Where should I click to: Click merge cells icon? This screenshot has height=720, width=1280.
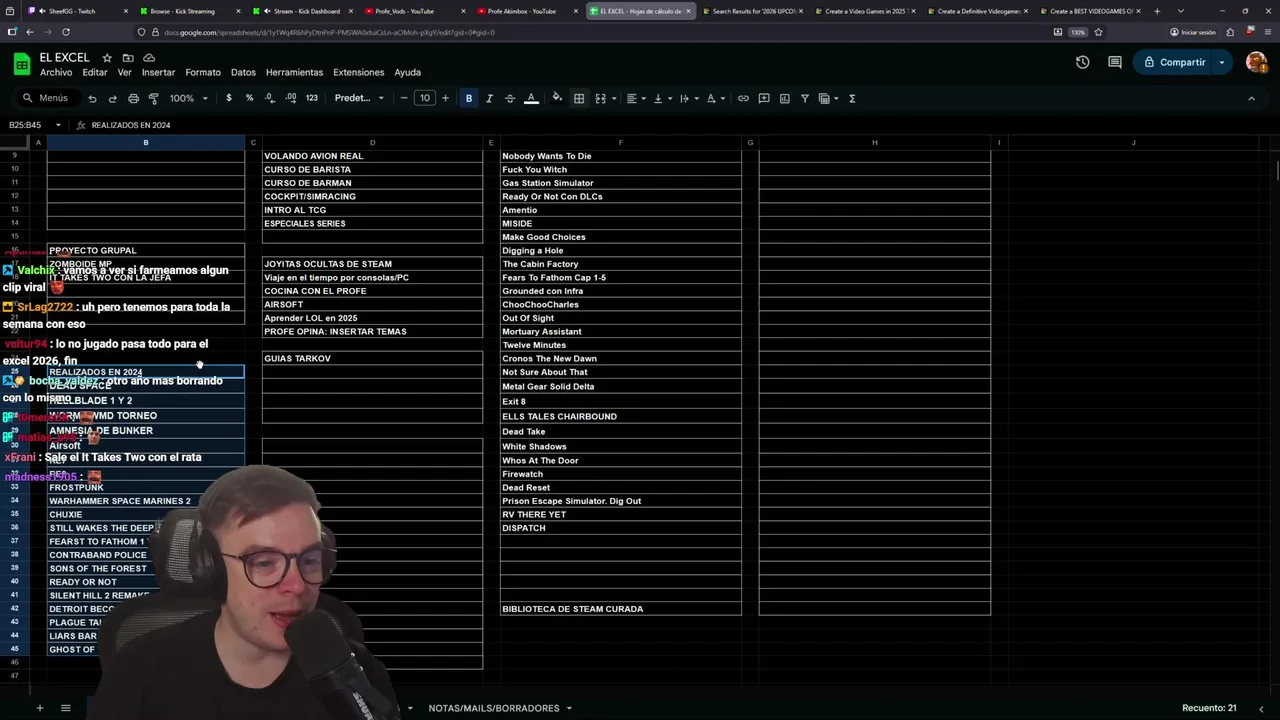coord(601,98)
